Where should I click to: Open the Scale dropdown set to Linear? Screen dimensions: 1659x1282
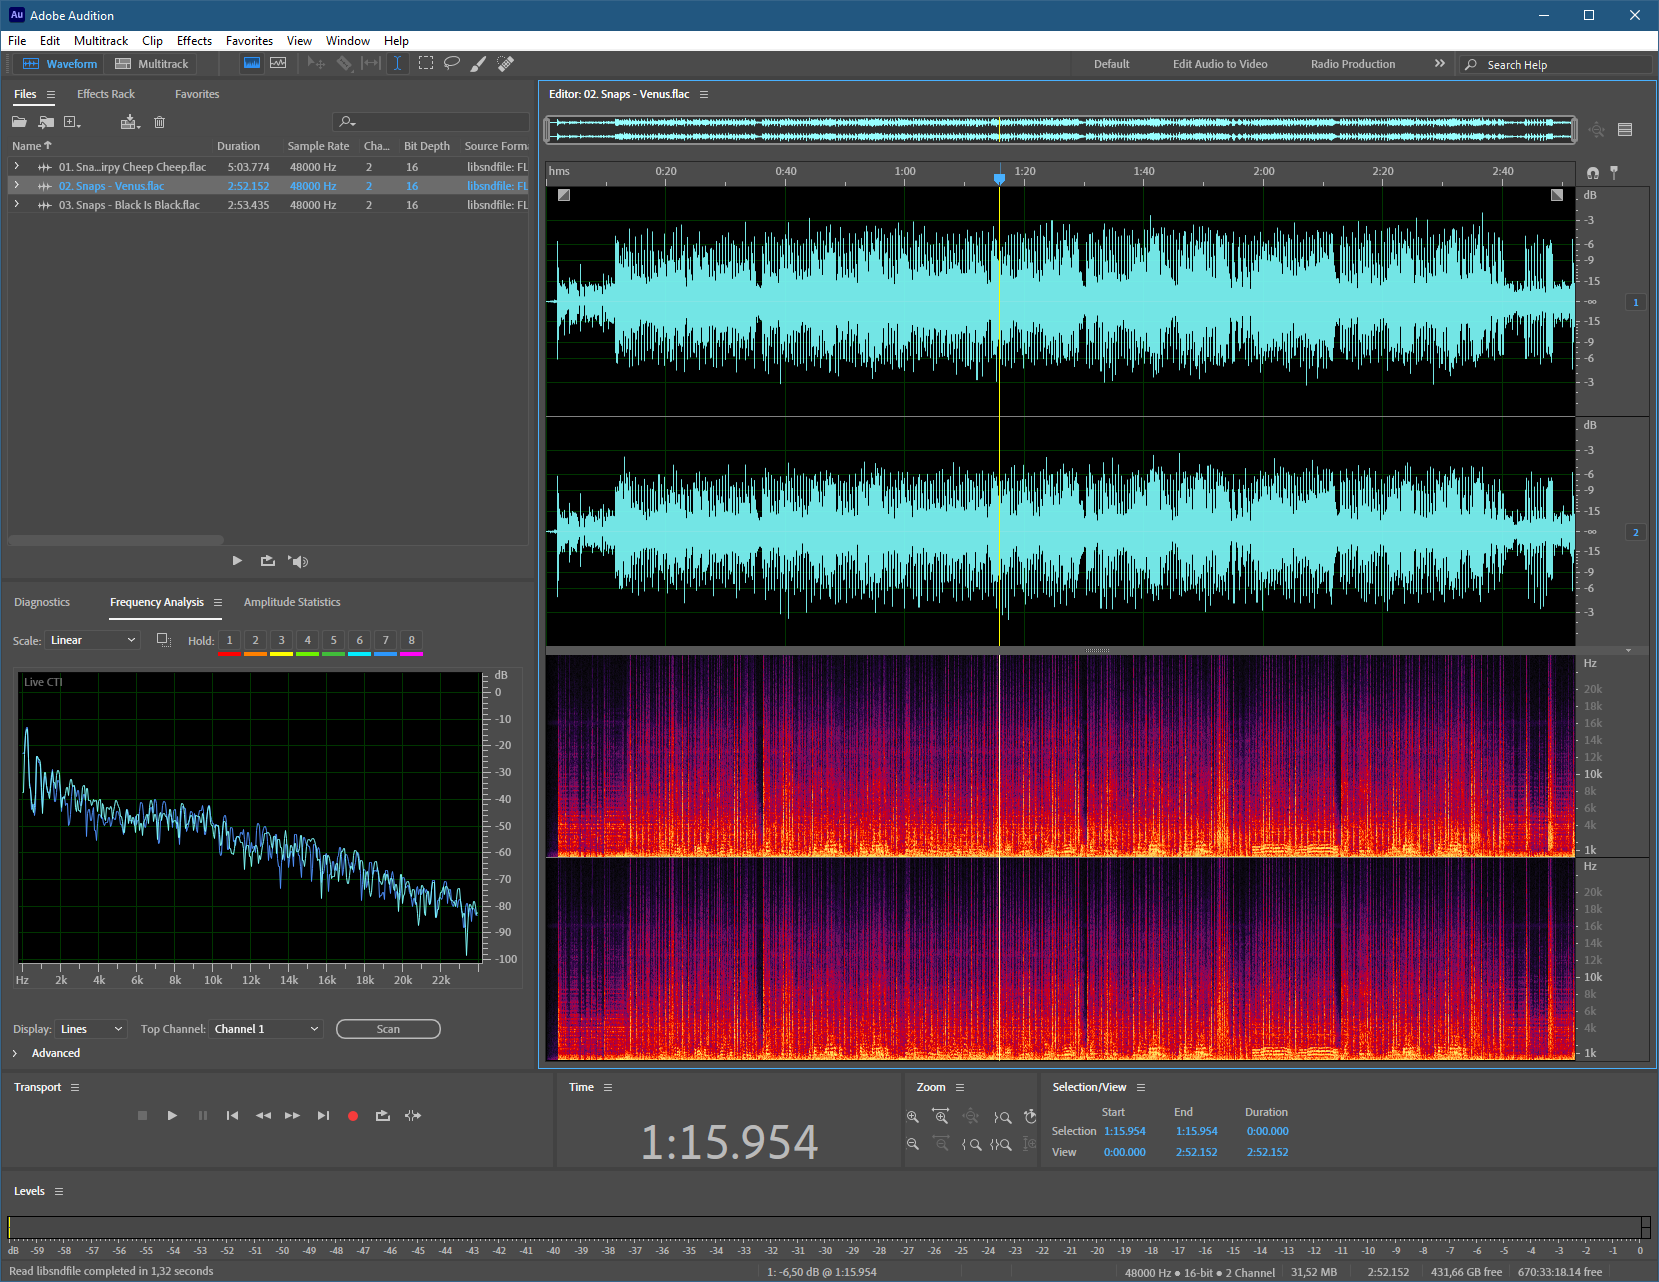(x=92, y=640)
